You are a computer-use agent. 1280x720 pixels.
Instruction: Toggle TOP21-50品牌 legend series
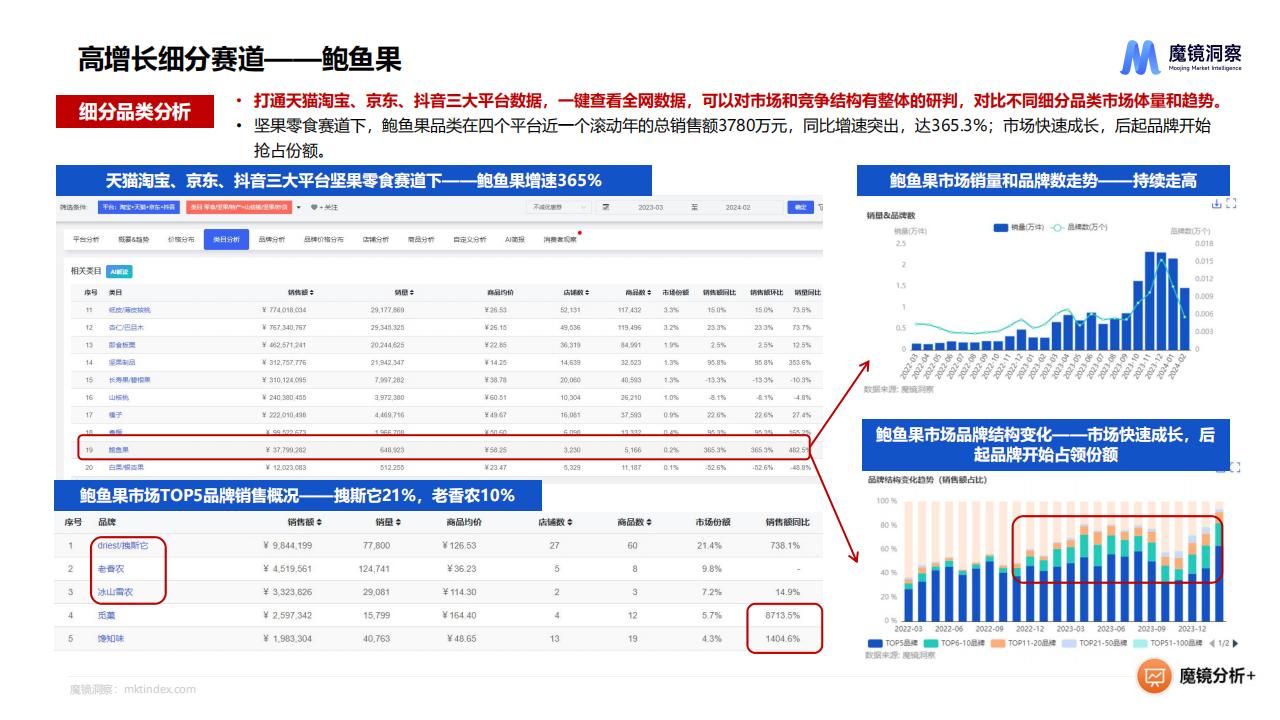click(1094, 643)
